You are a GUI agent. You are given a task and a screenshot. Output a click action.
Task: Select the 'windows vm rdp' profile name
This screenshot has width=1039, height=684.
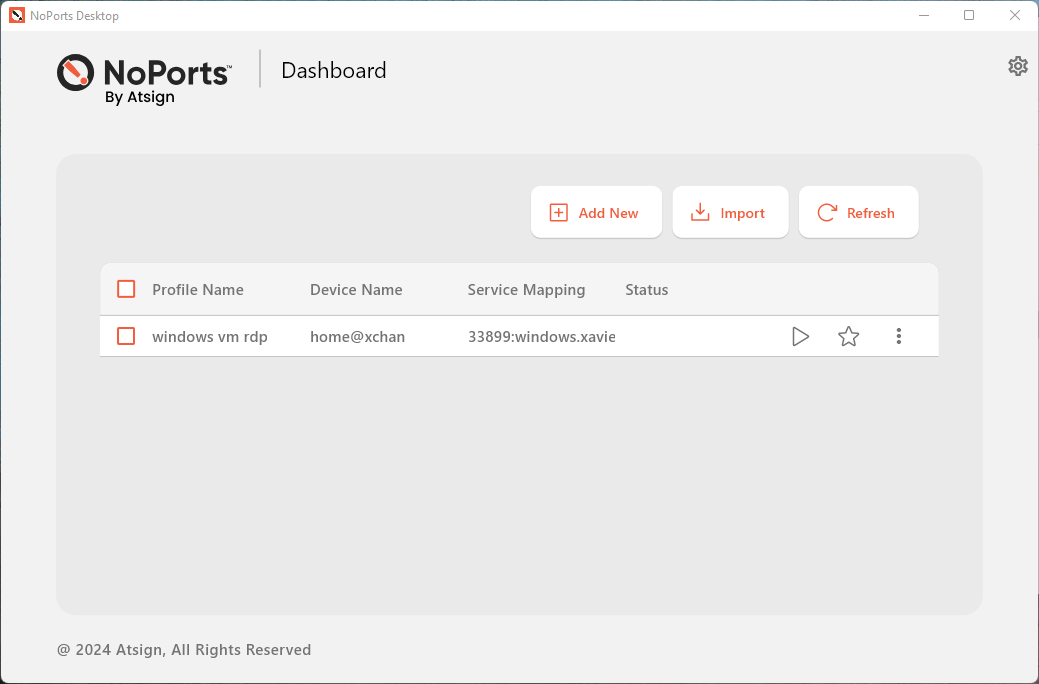210,337
